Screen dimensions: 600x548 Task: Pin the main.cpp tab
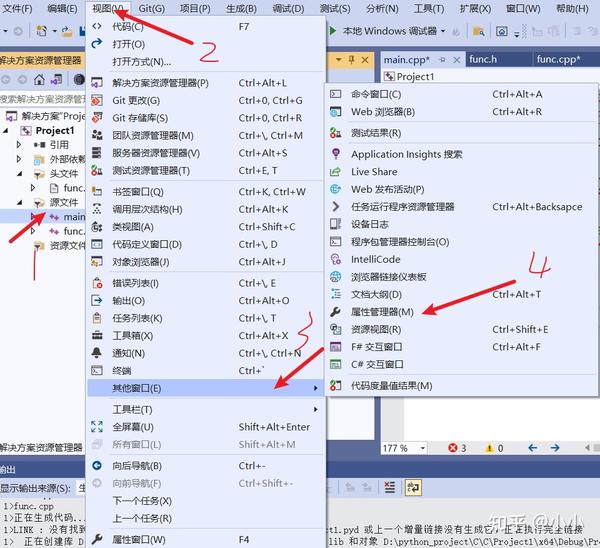tap(442, 60)
